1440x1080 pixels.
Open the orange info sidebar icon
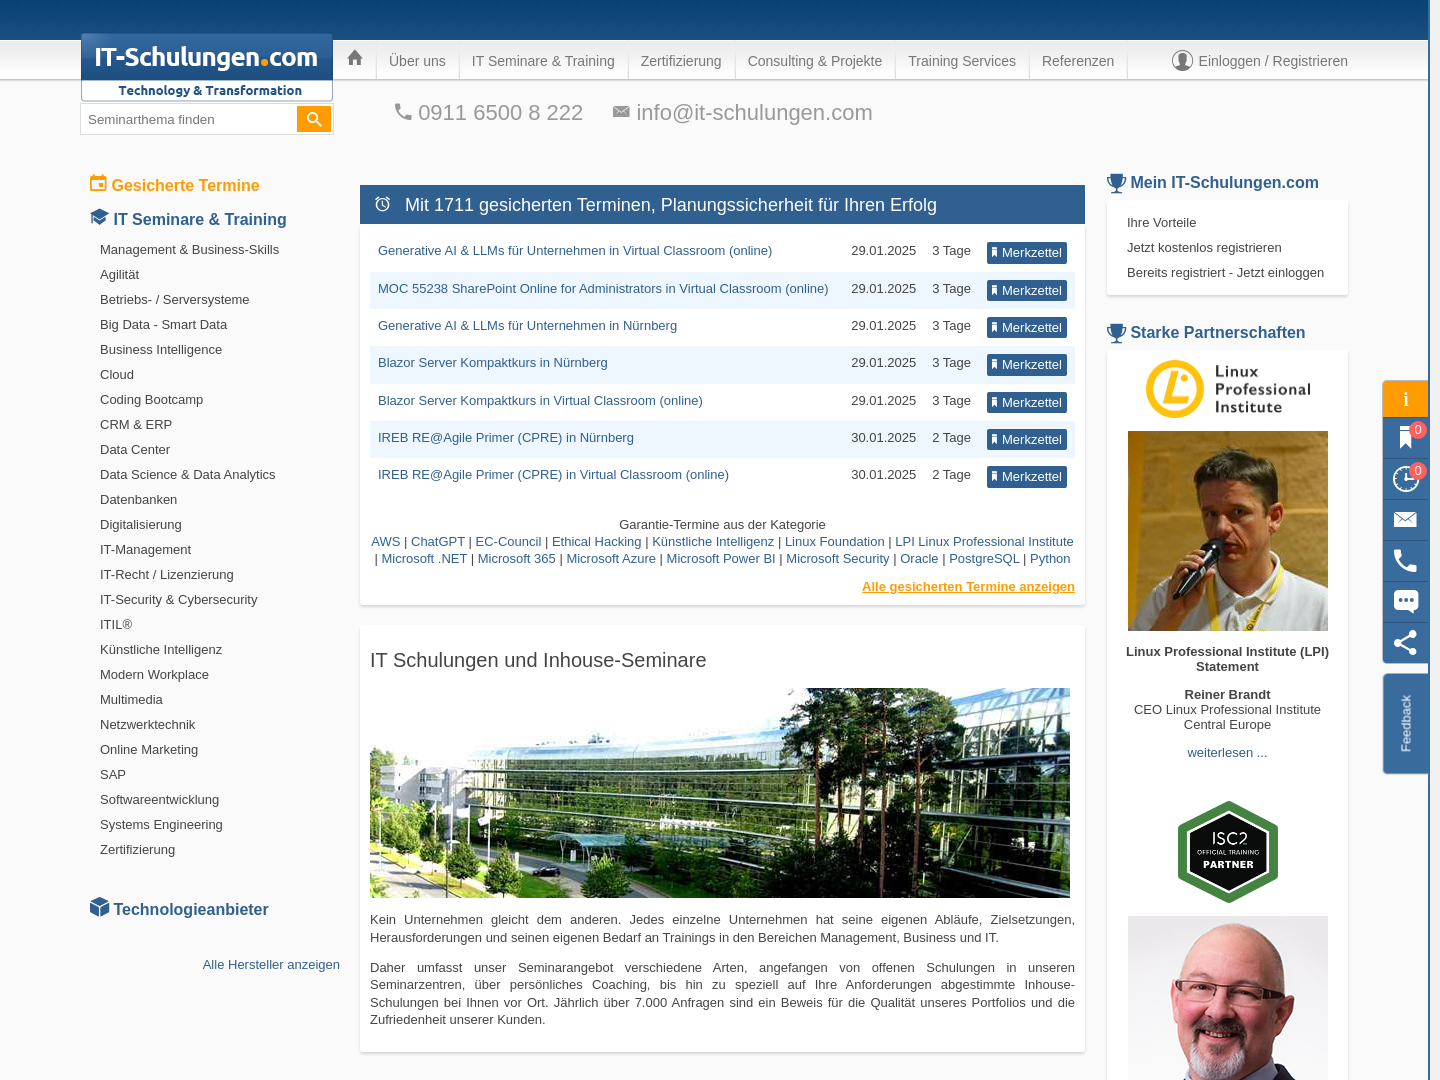point(1405,399)
